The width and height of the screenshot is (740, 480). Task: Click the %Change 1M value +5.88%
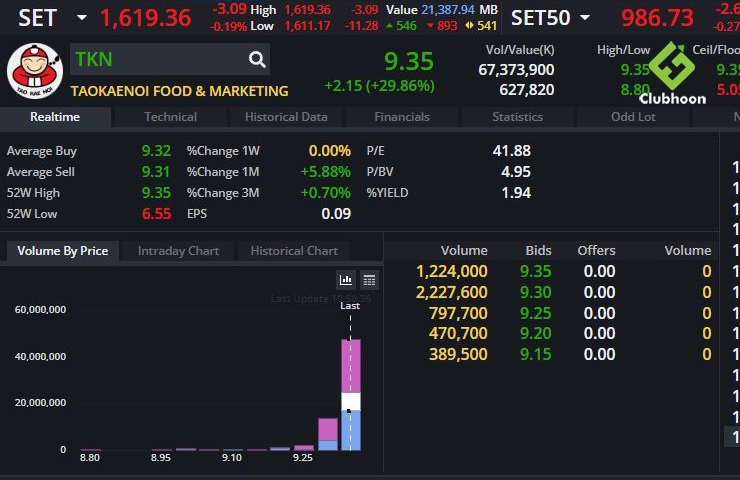pyautogui.click(x=326, y=172)
